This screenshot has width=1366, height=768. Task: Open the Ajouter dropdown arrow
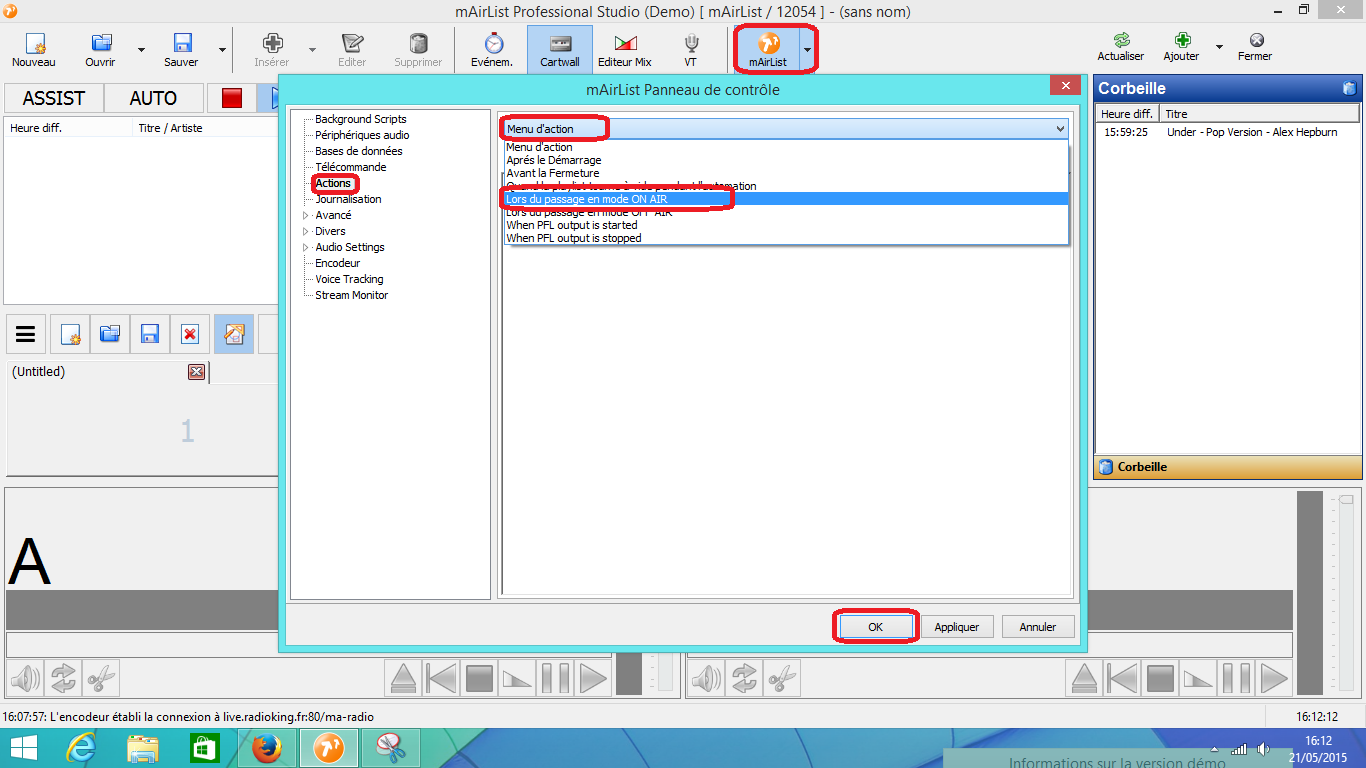(x=1219, y=47)
